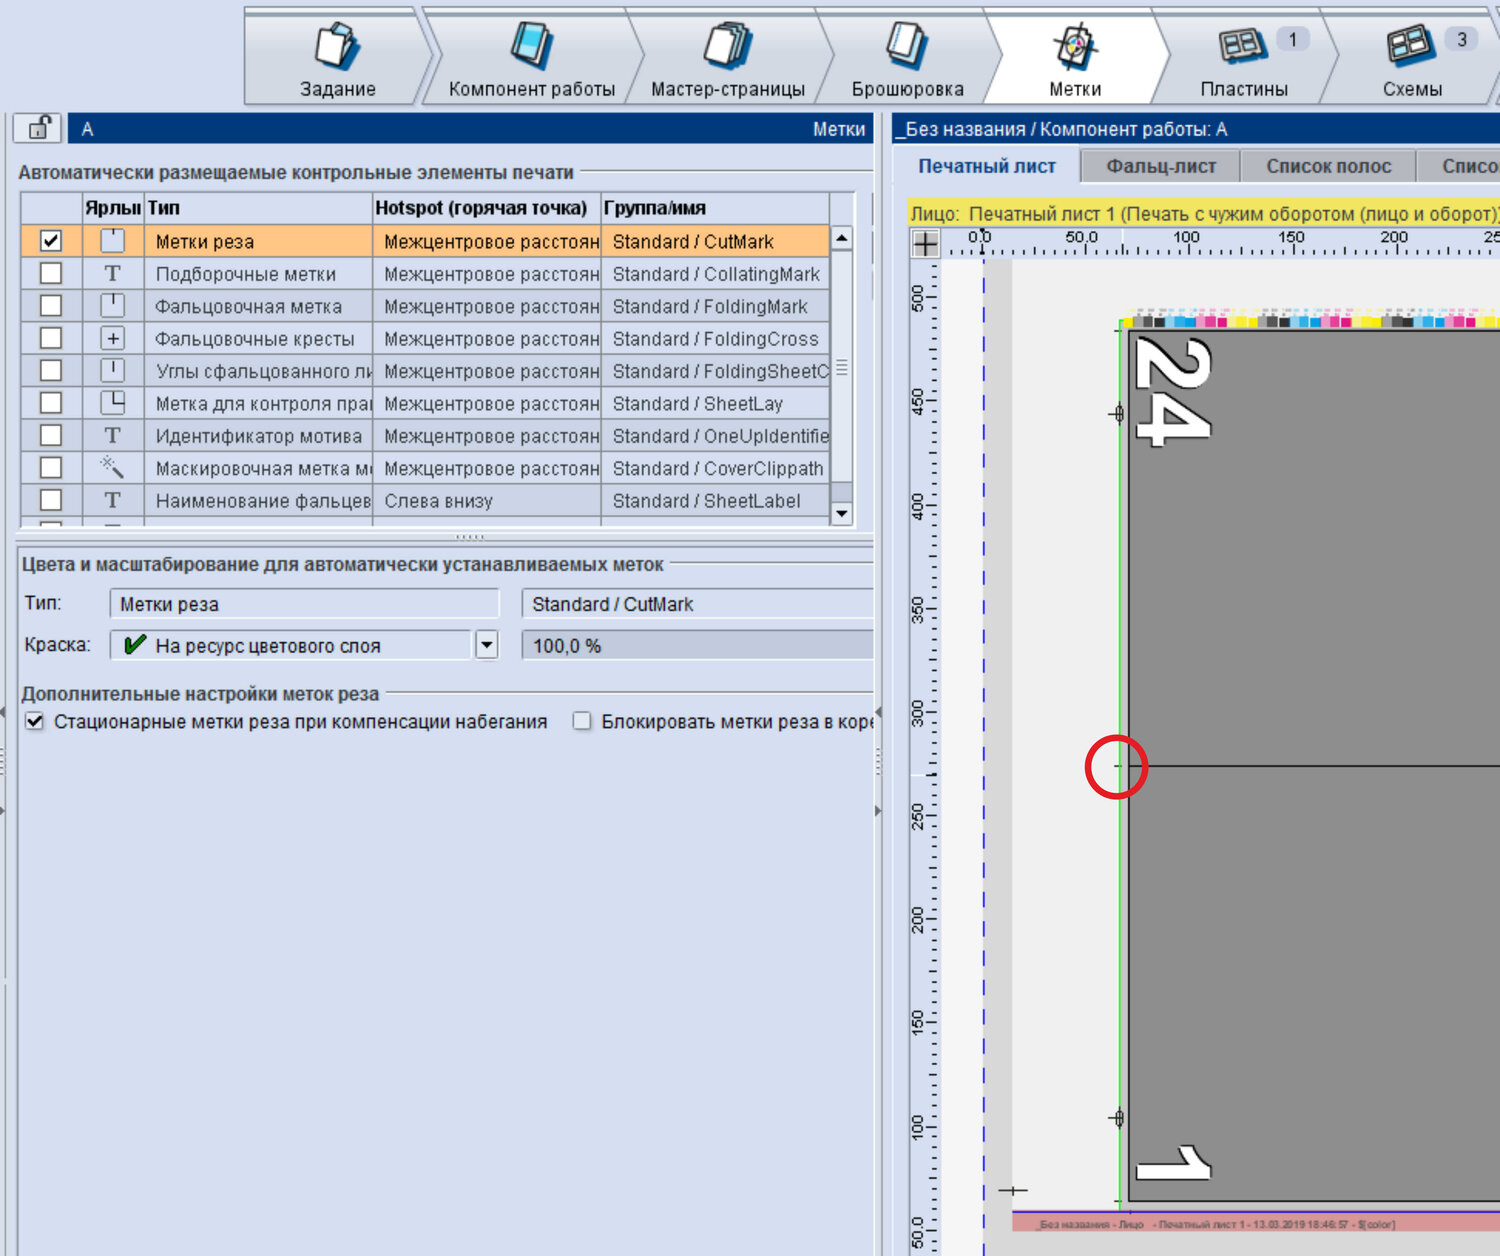Image resolution: width=1500 pixels, height=1256 pixels.
Task: Enable checkbox for Standard / CoverClippath row
Action: tap(51, 468)
